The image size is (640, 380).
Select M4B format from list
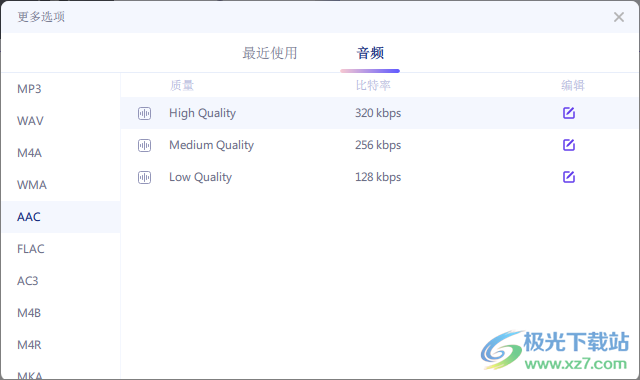pos(61,313)
